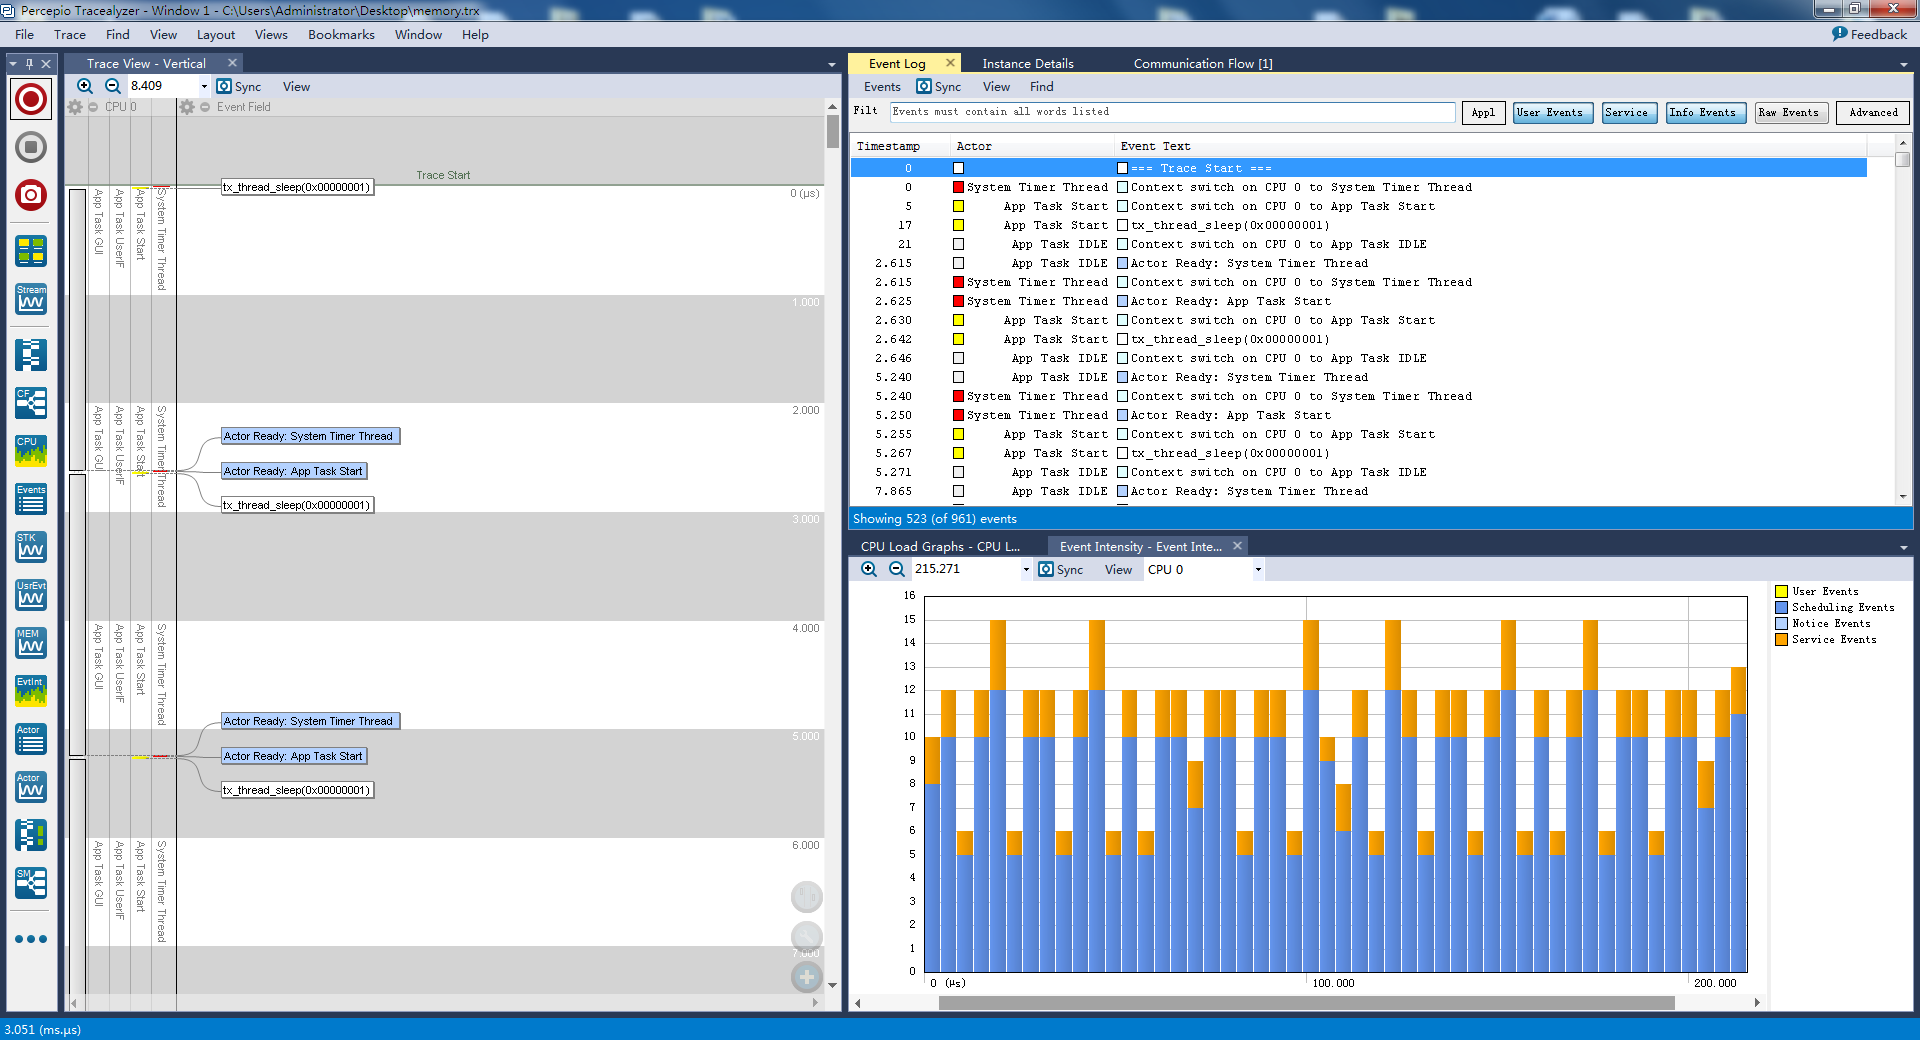Expand the CPU 0 selector dropdown
The width and height of the screenshot is (1920, 1040).
click(x=1258, y=570)
